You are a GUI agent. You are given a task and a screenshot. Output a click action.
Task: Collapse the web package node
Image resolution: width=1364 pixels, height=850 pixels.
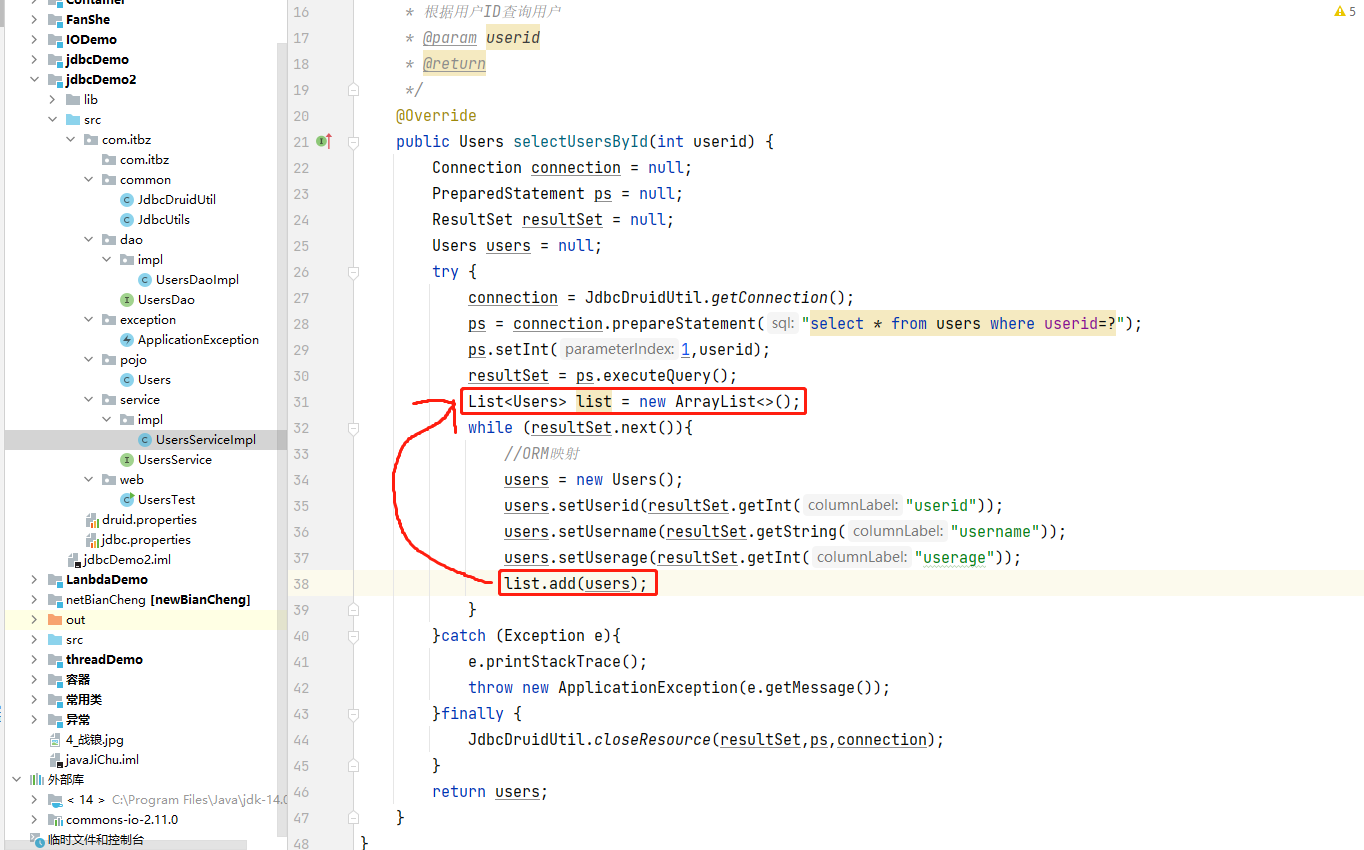tap(88, 480)
